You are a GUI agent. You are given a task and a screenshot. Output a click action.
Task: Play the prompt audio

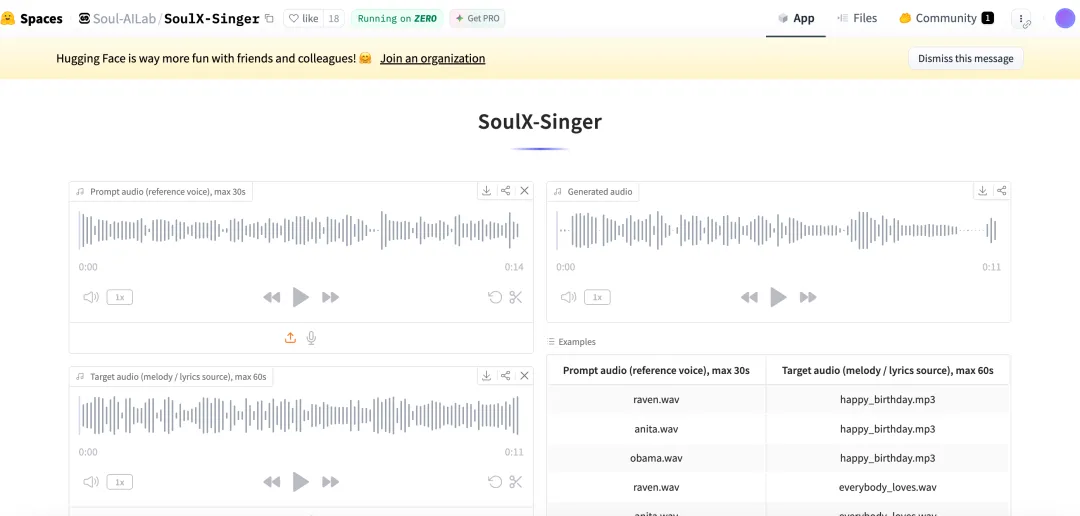coord(301,297)
